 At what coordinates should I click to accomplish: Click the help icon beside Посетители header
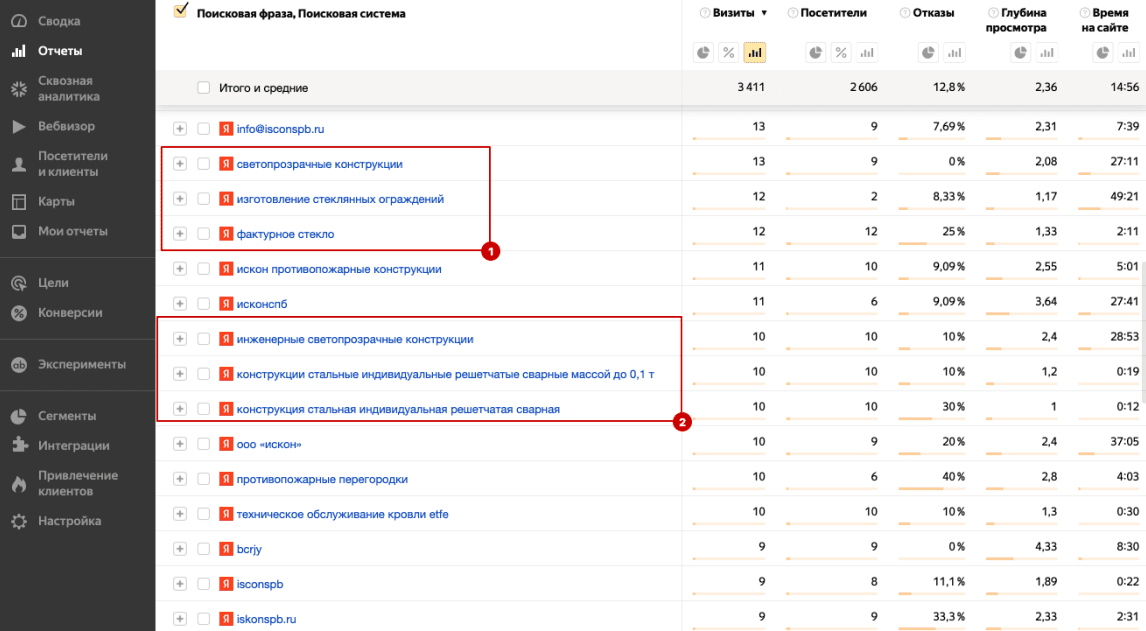click(793, 13)
